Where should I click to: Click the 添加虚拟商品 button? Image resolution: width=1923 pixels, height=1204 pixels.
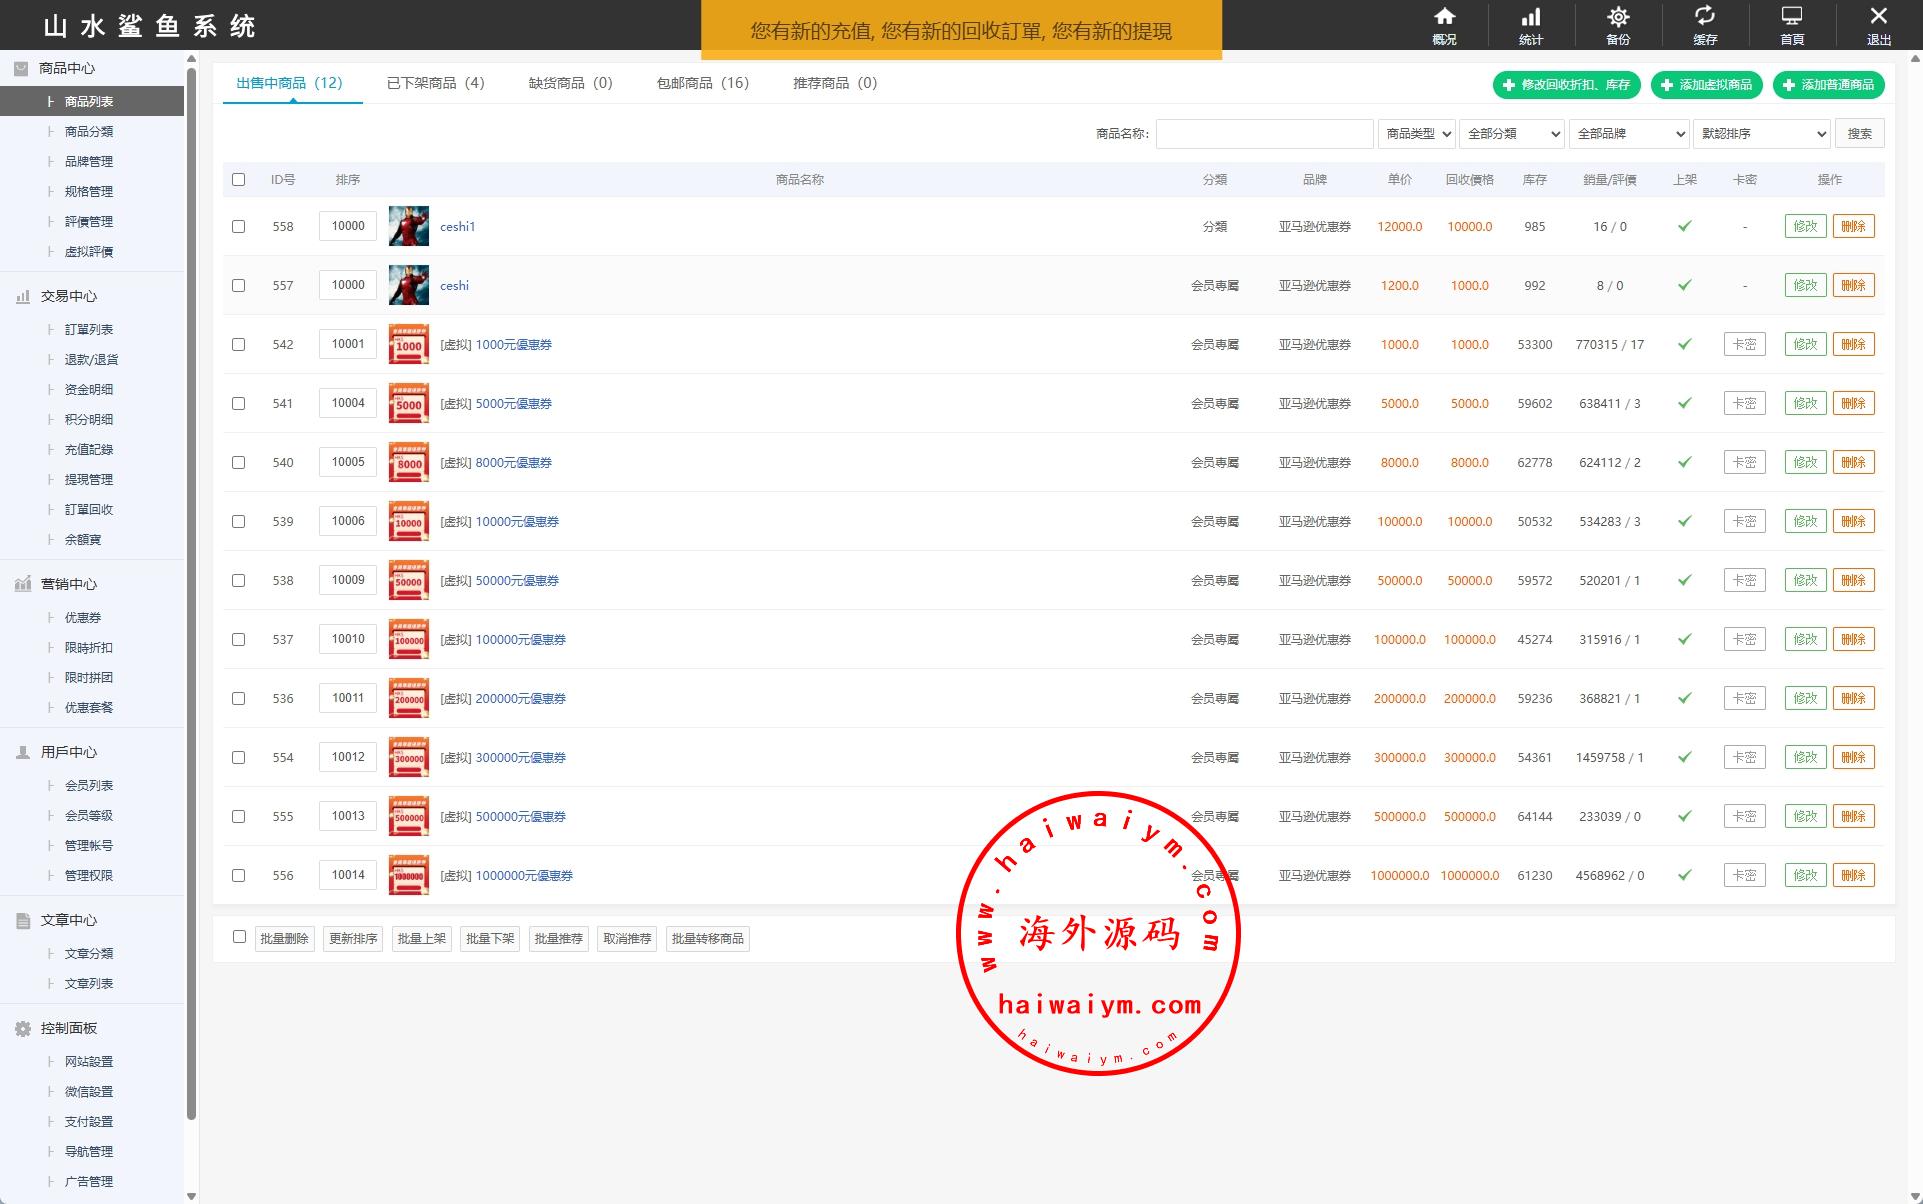click(x=1706, y=85)
